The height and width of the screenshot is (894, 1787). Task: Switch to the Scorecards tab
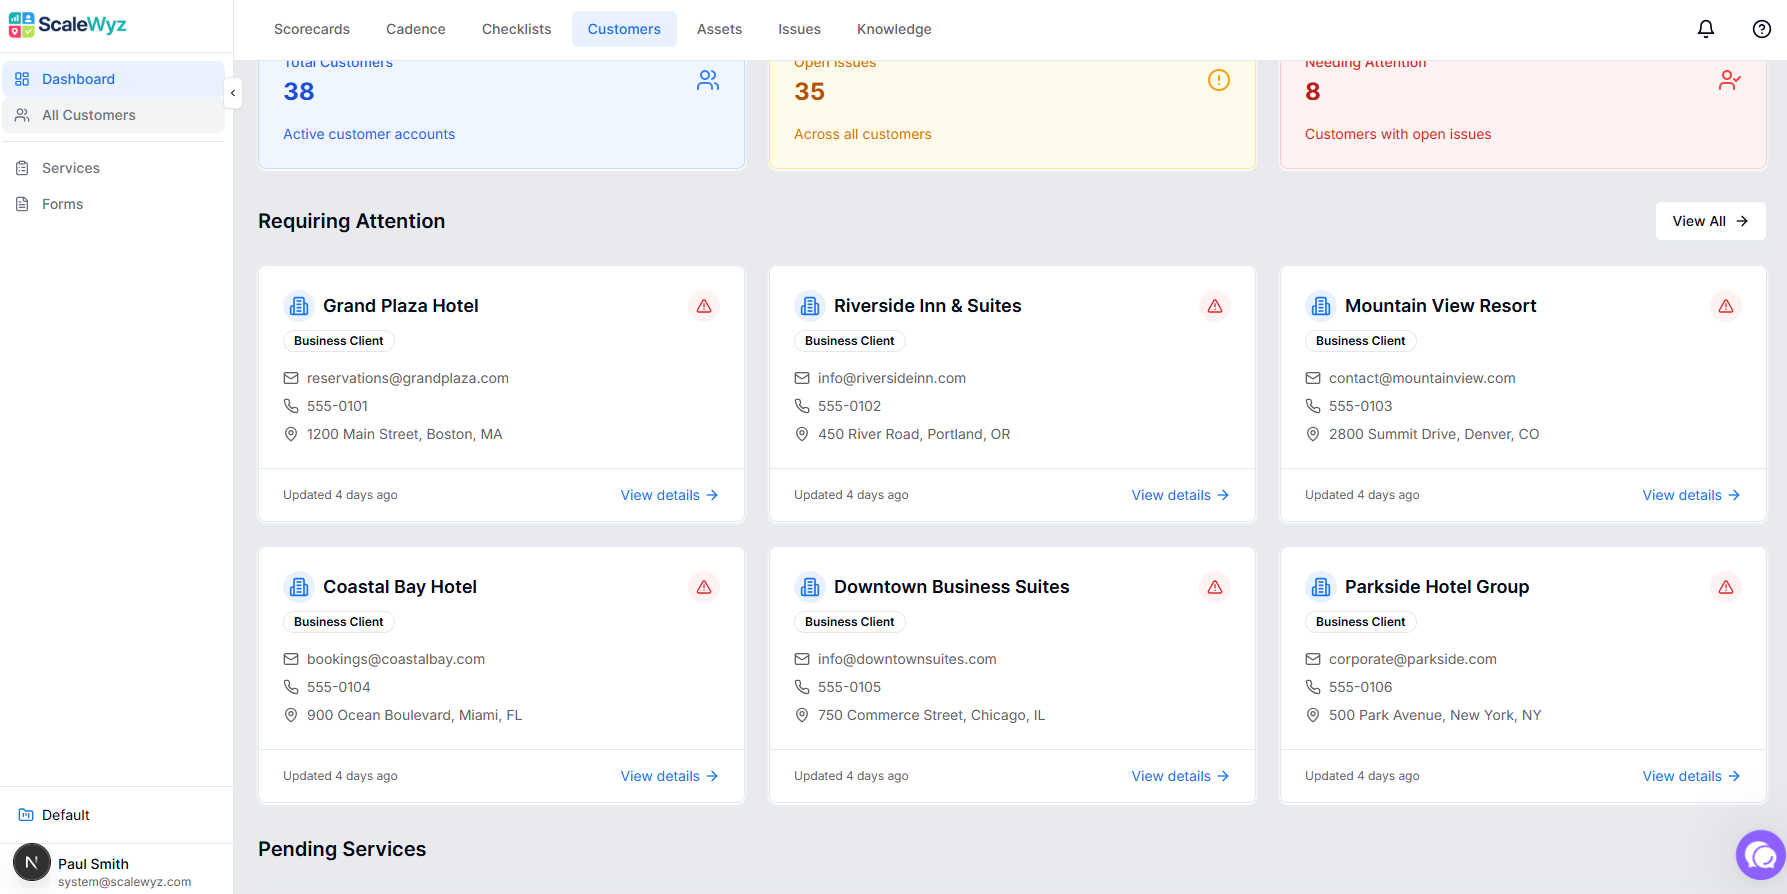(312, 29)
